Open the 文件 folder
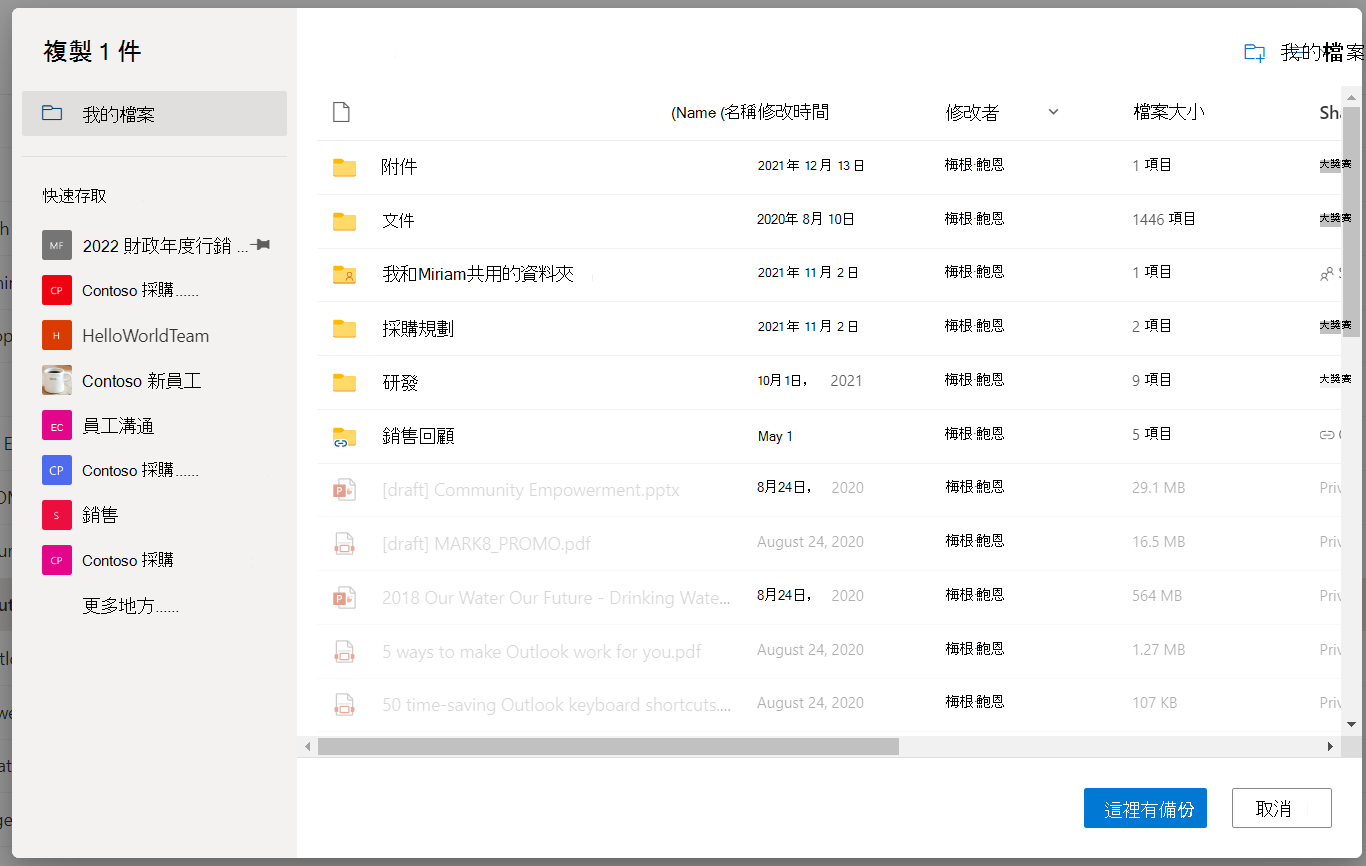This screenshot has width=1366, height=866. coord(398,221)
